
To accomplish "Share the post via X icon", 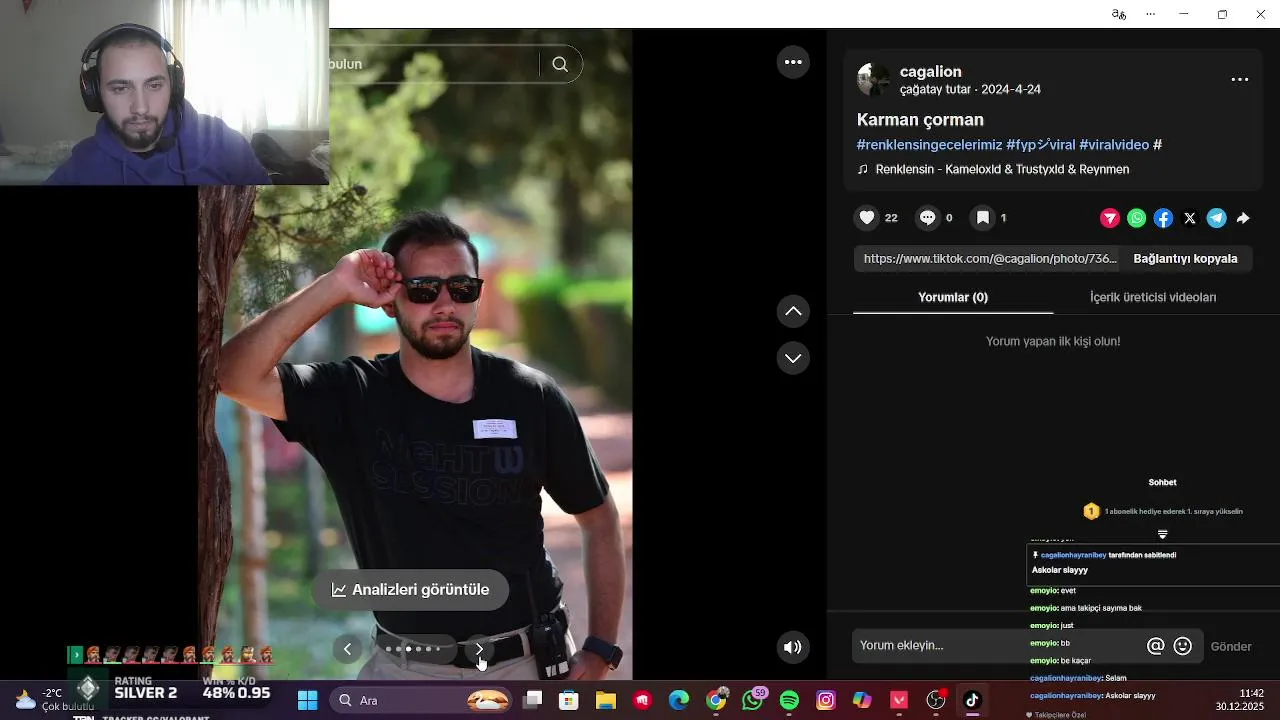I will 1190,218.
